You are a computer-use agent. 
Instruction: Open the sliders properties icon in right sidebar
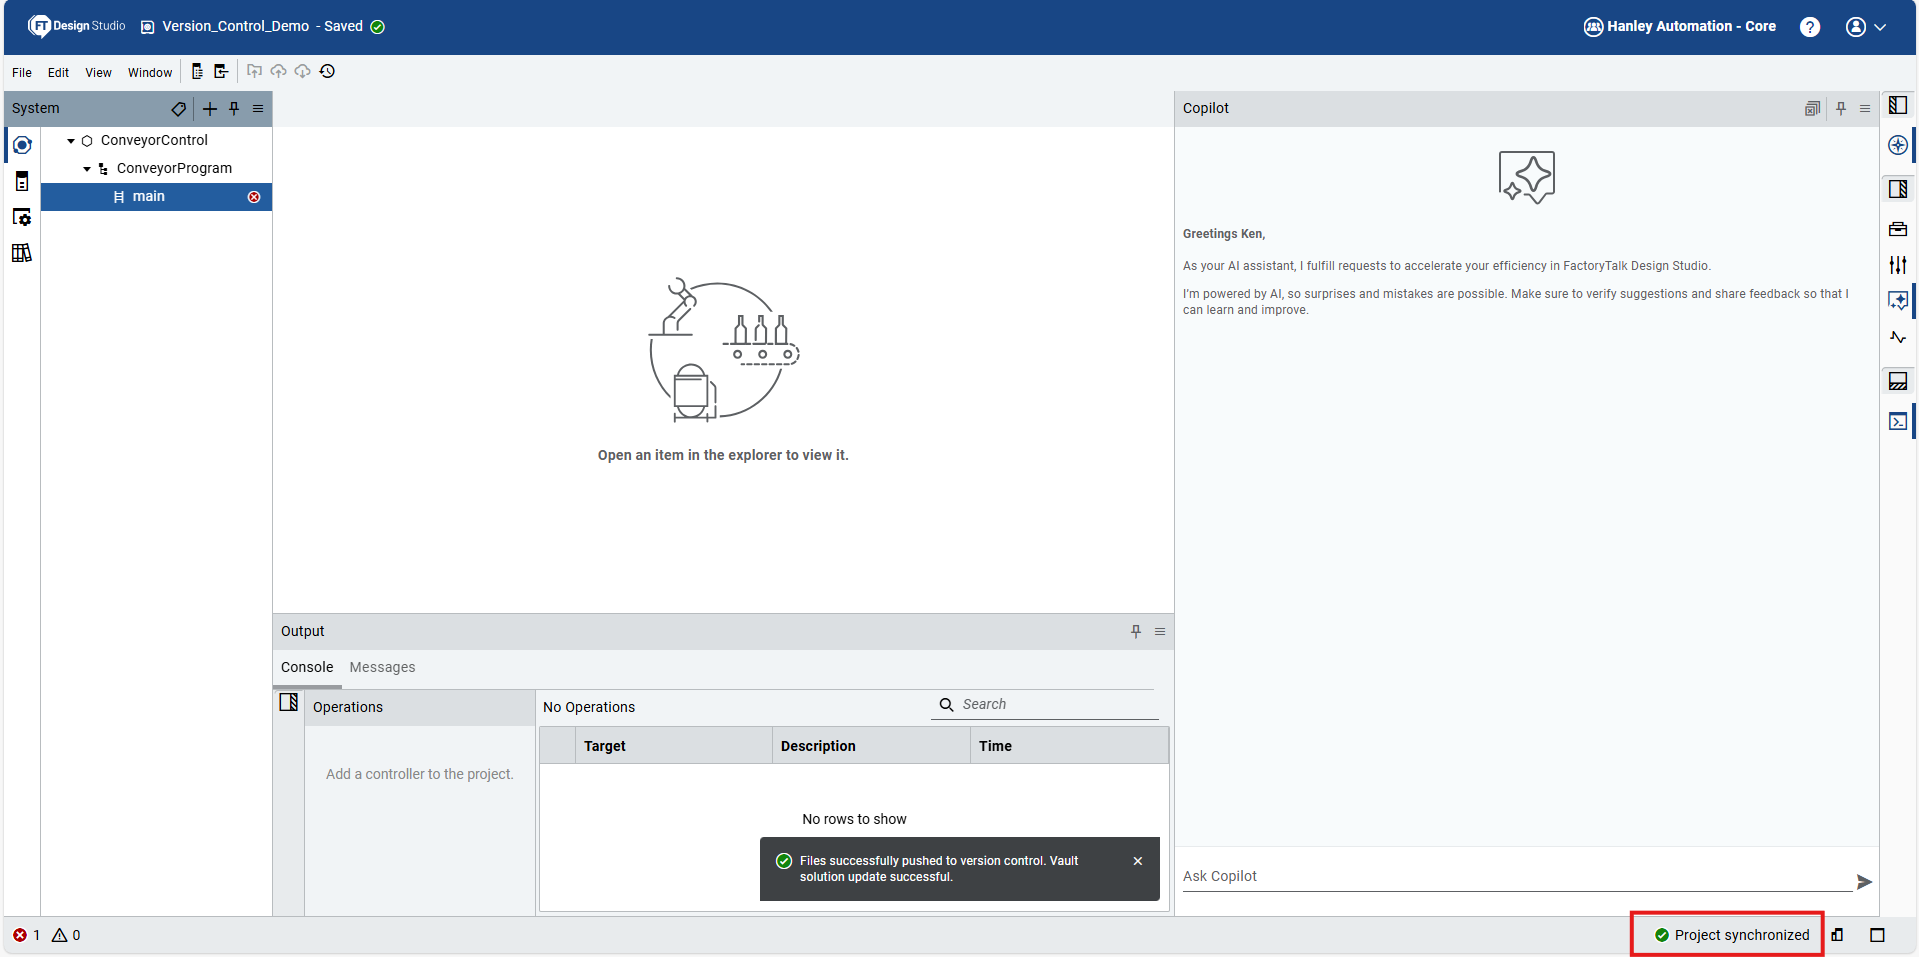pyautogui.click(x=1898, y=265)
